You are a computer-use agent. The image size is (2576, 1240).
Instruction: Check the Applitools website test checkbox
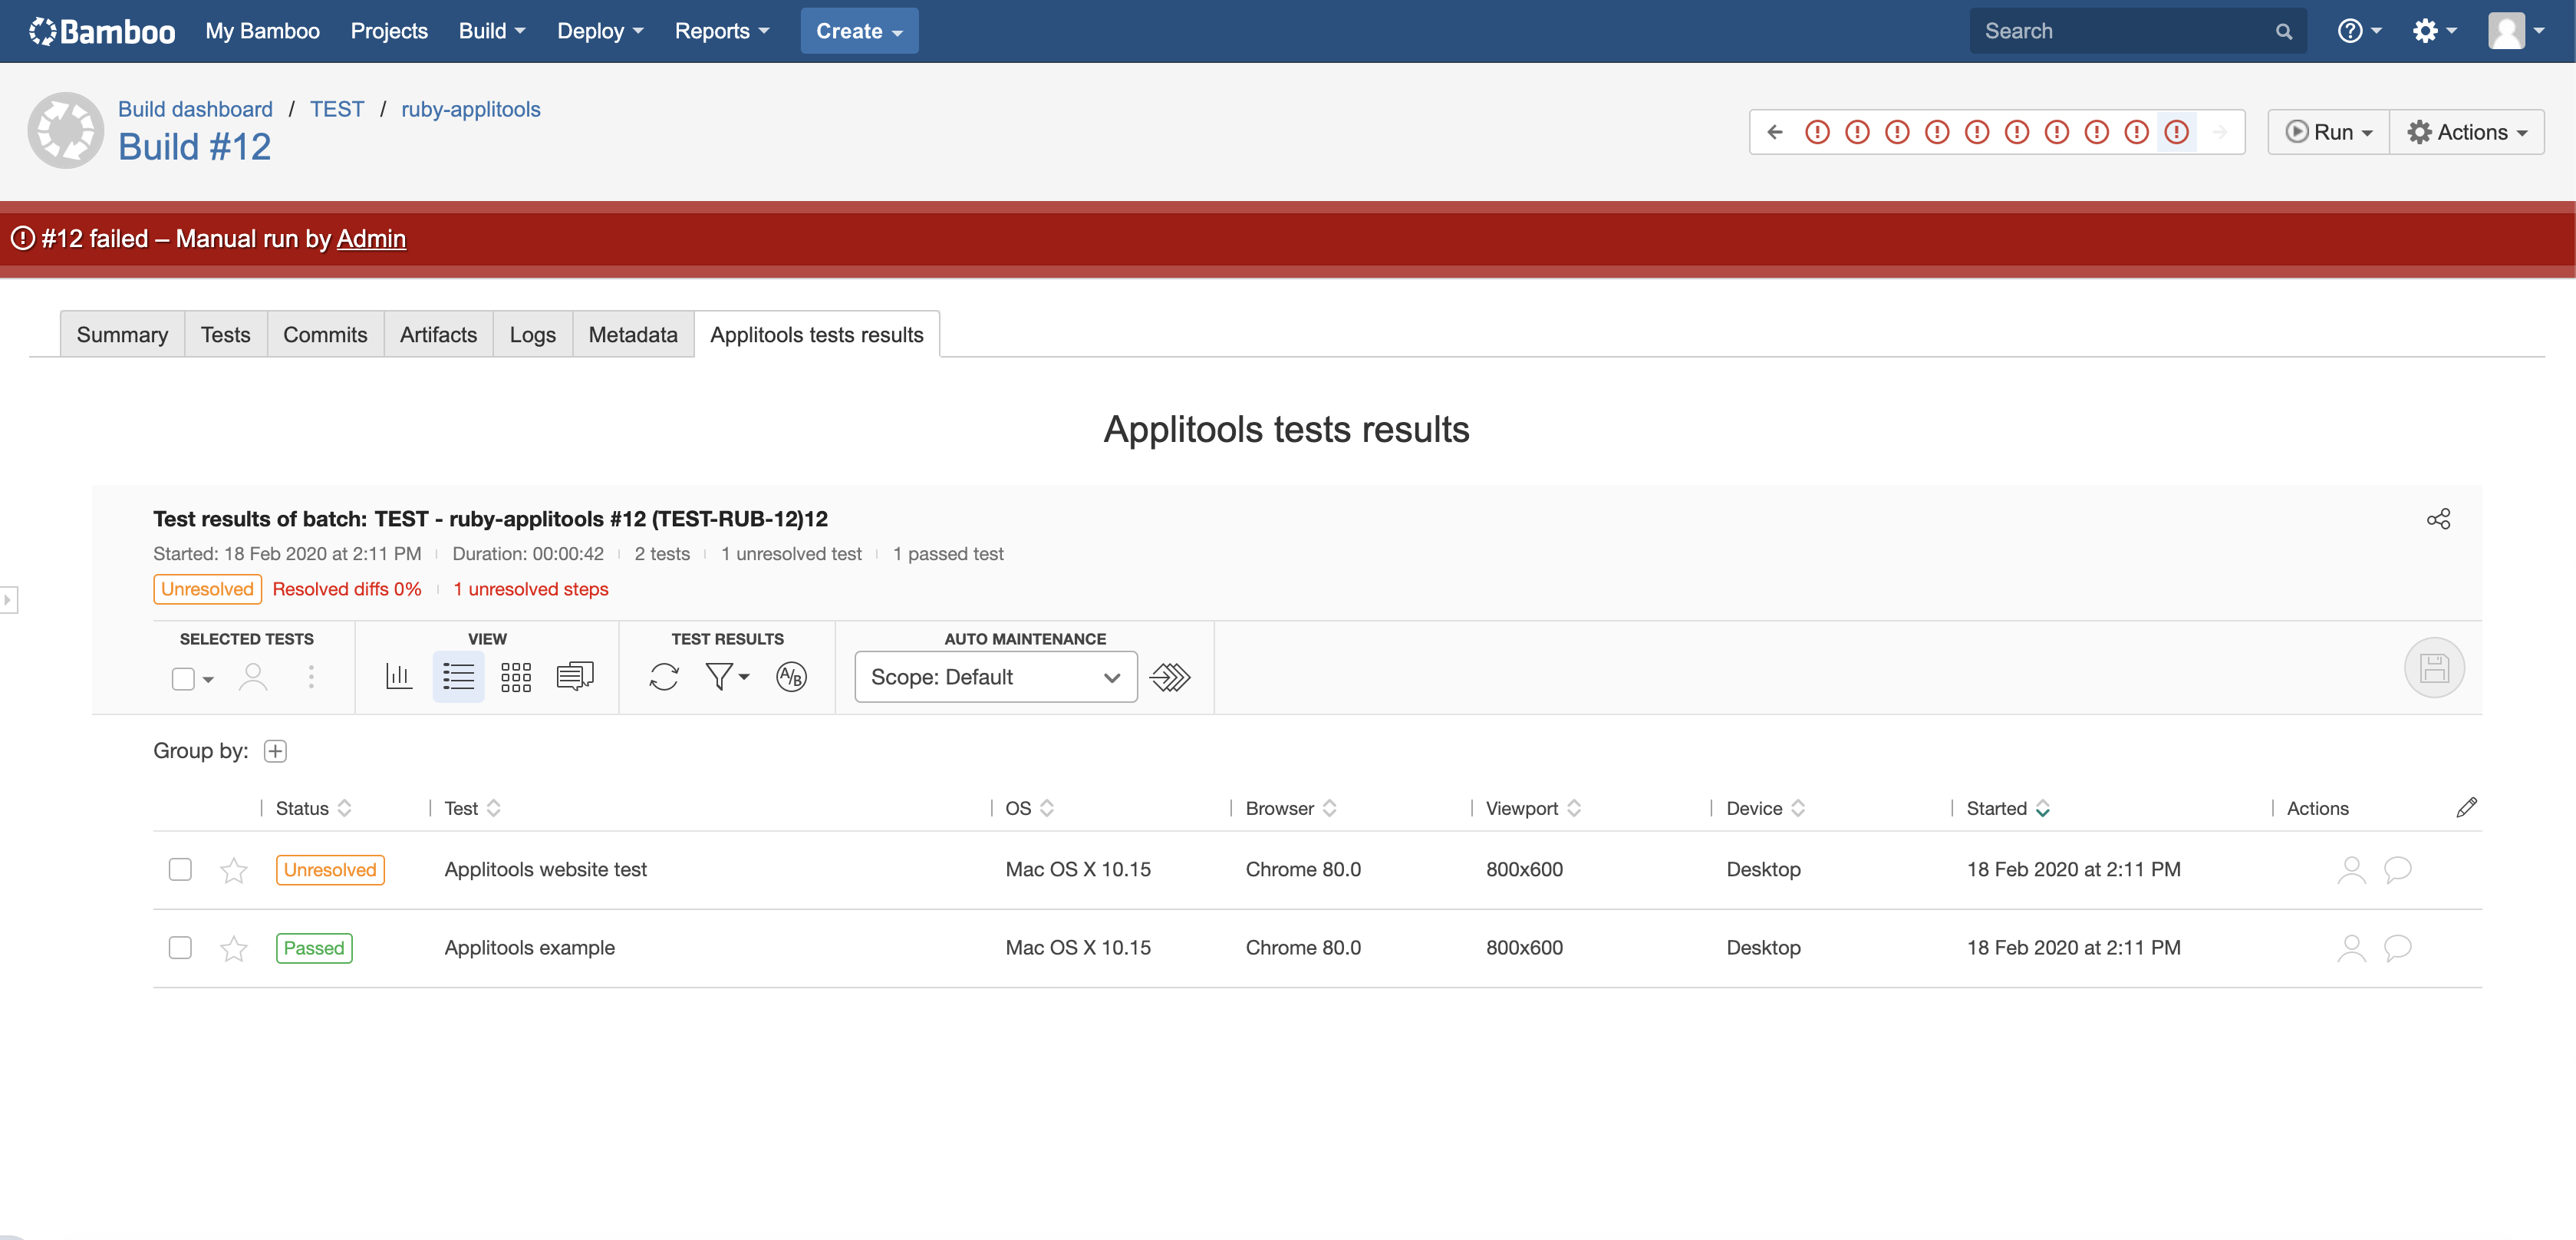click(180, 869)
